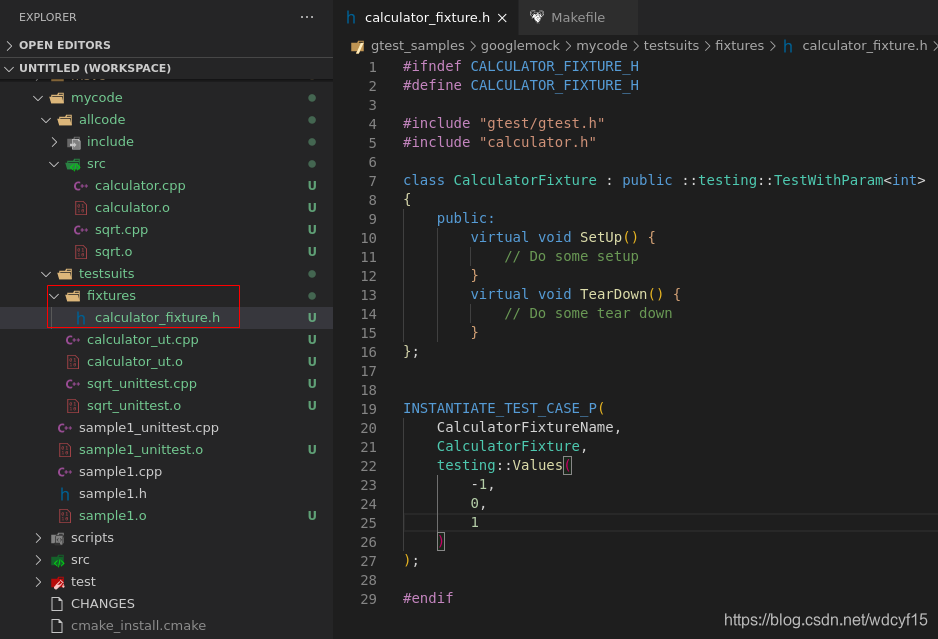This screenshot has height=639, width=938.
Task: Open the CHANGES file
Action: tap(102, 604)
